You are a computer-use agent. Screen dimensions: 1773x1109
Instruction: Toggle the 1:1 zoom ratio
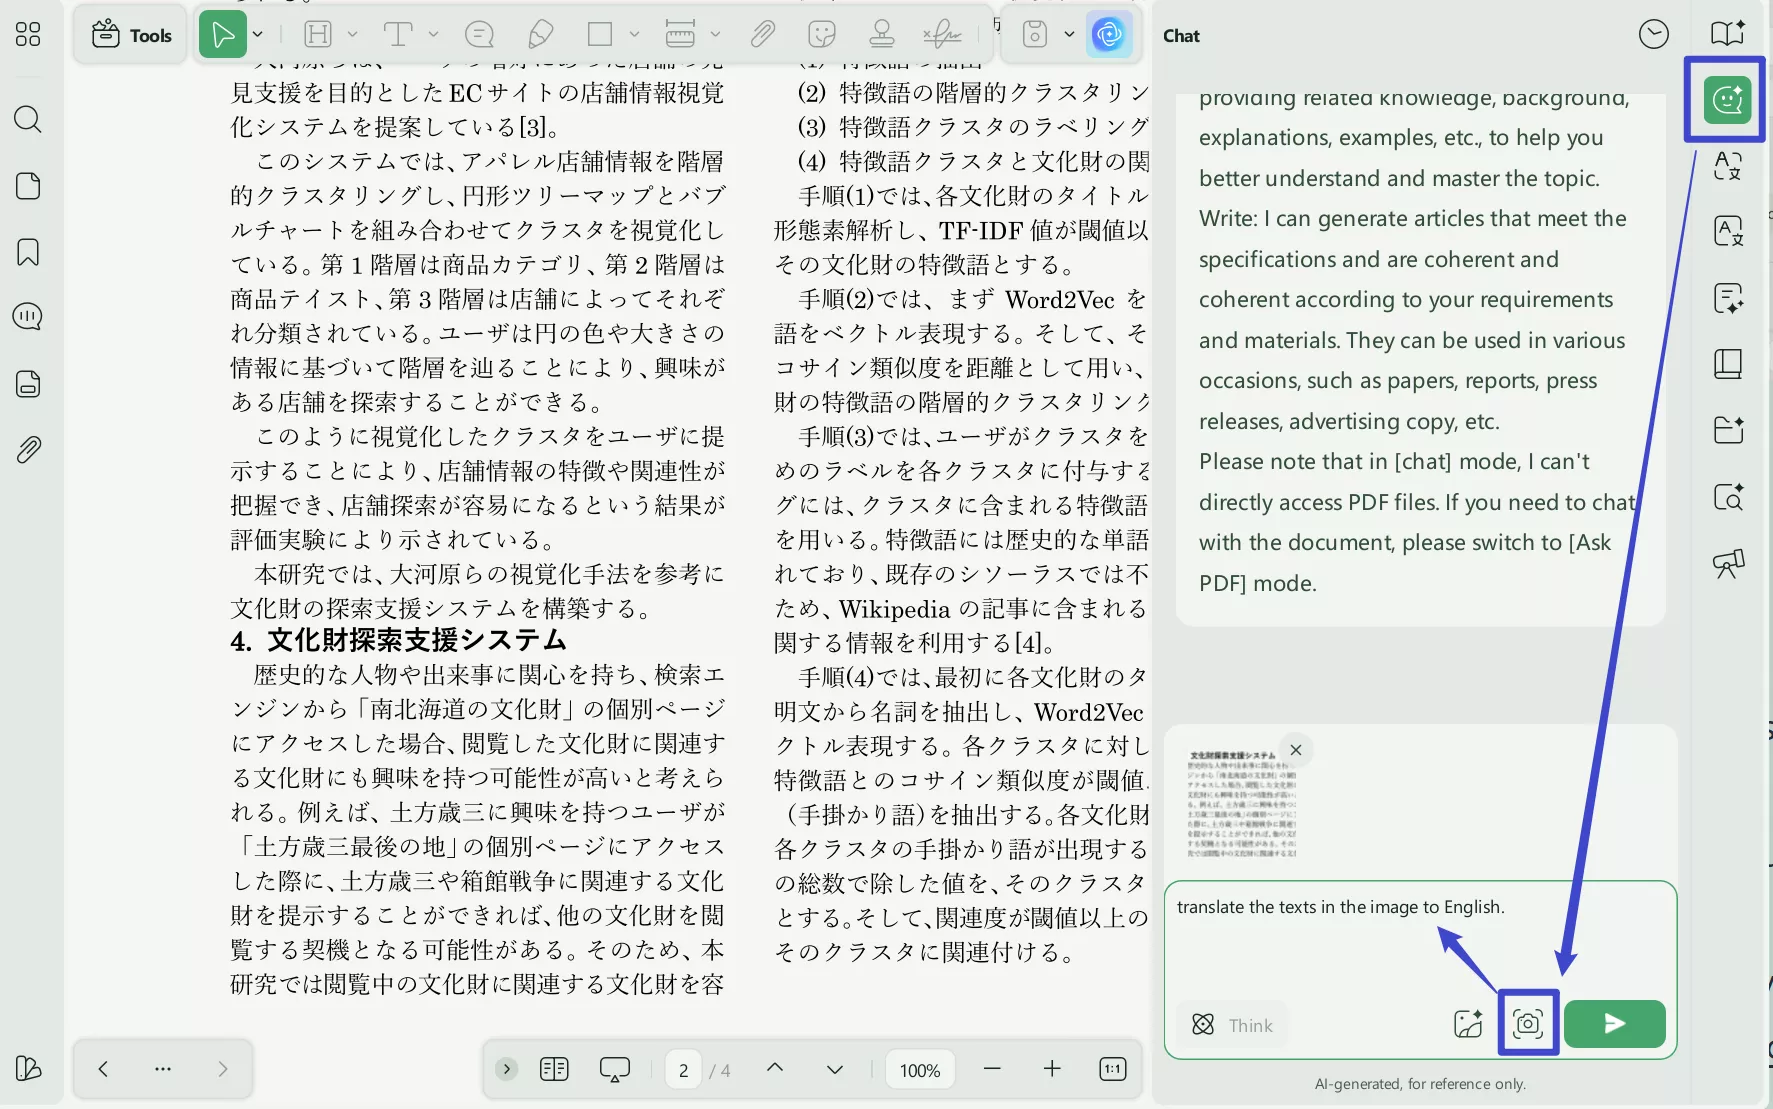tap(1111, 1068)
